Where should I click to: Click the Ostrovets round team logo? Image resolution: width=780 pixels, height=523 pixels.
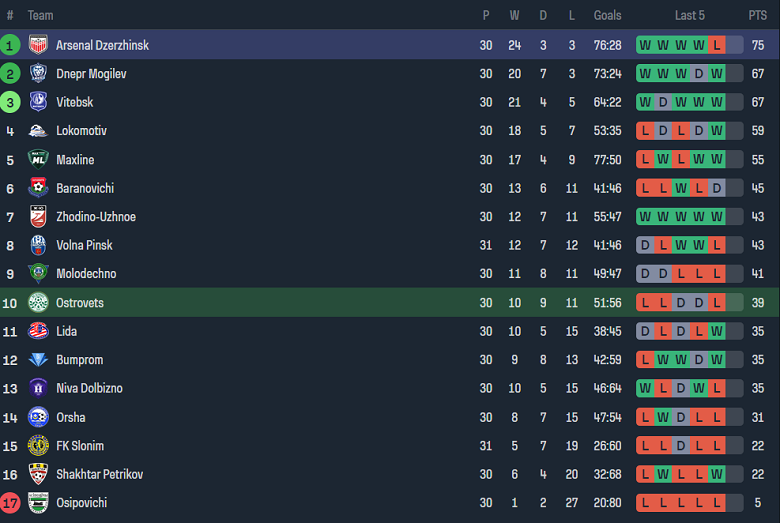click(x=38, y=303)
